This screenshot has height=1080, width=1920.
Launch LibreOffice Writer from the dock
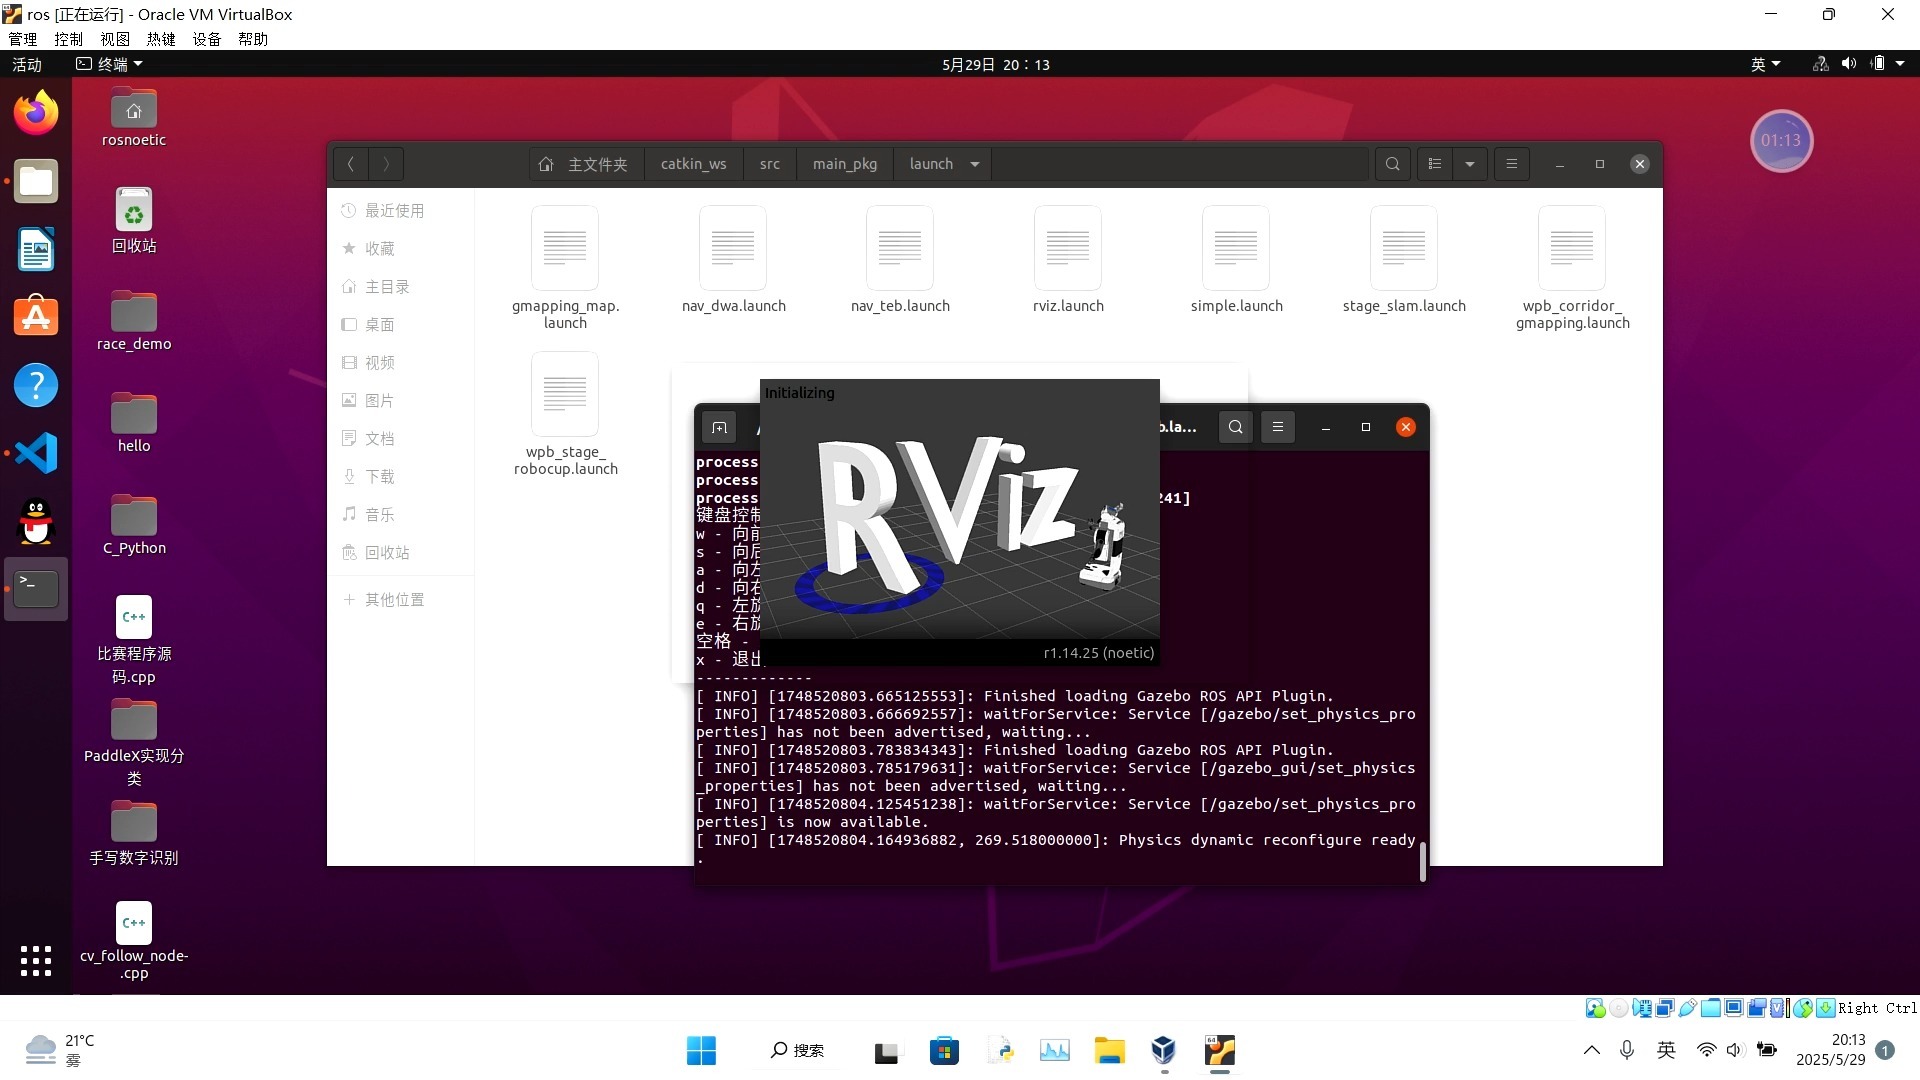point(36,249)
